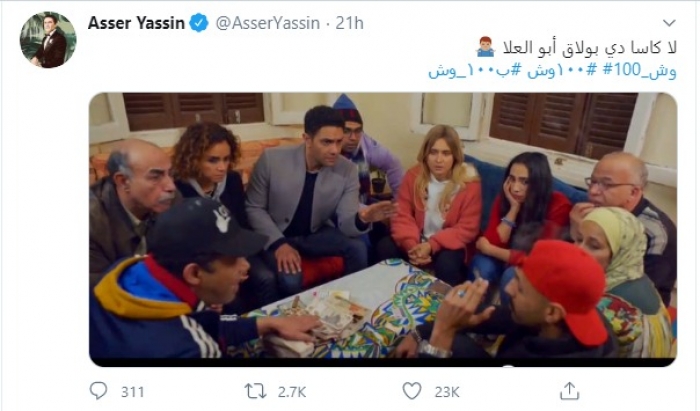
Task: Open the @AsserYassin handle link
Action: coord(268,23)
